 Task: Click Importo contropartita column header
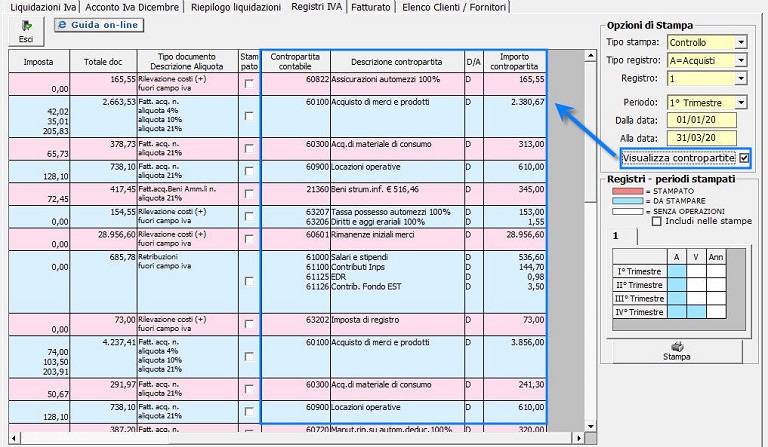click(514, 62)
